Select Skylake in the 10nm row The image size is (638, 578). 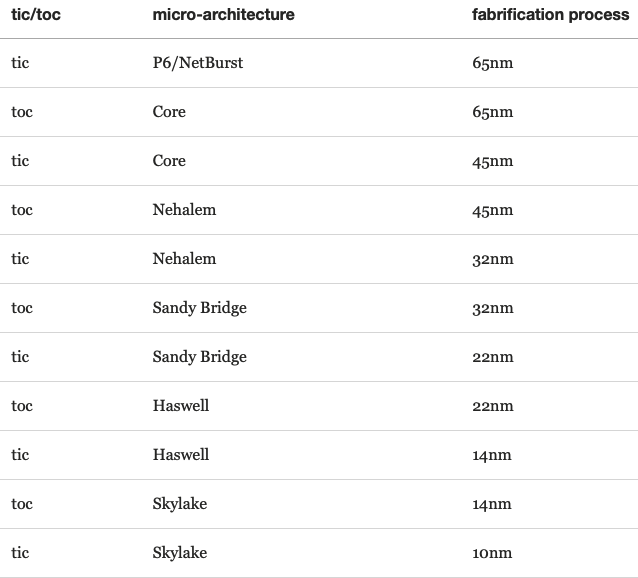coord(180,553)
